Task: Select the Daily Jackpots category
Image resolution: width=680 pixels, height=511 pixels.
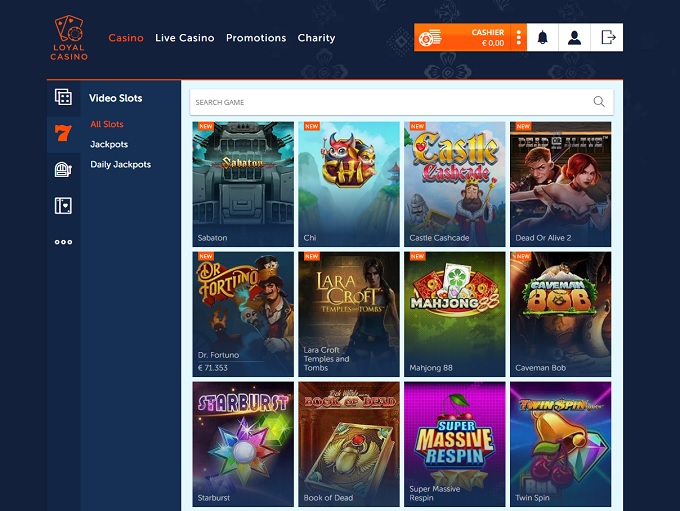Action: point(120,165)
